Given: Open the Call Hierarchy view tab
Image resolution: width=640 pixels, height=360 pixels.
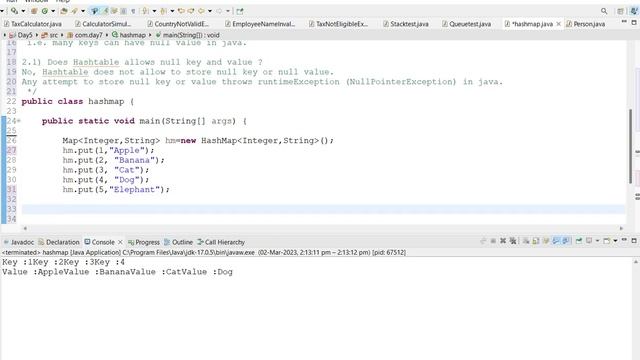Looking at the screenshot, I should click(x=221, y=242).
